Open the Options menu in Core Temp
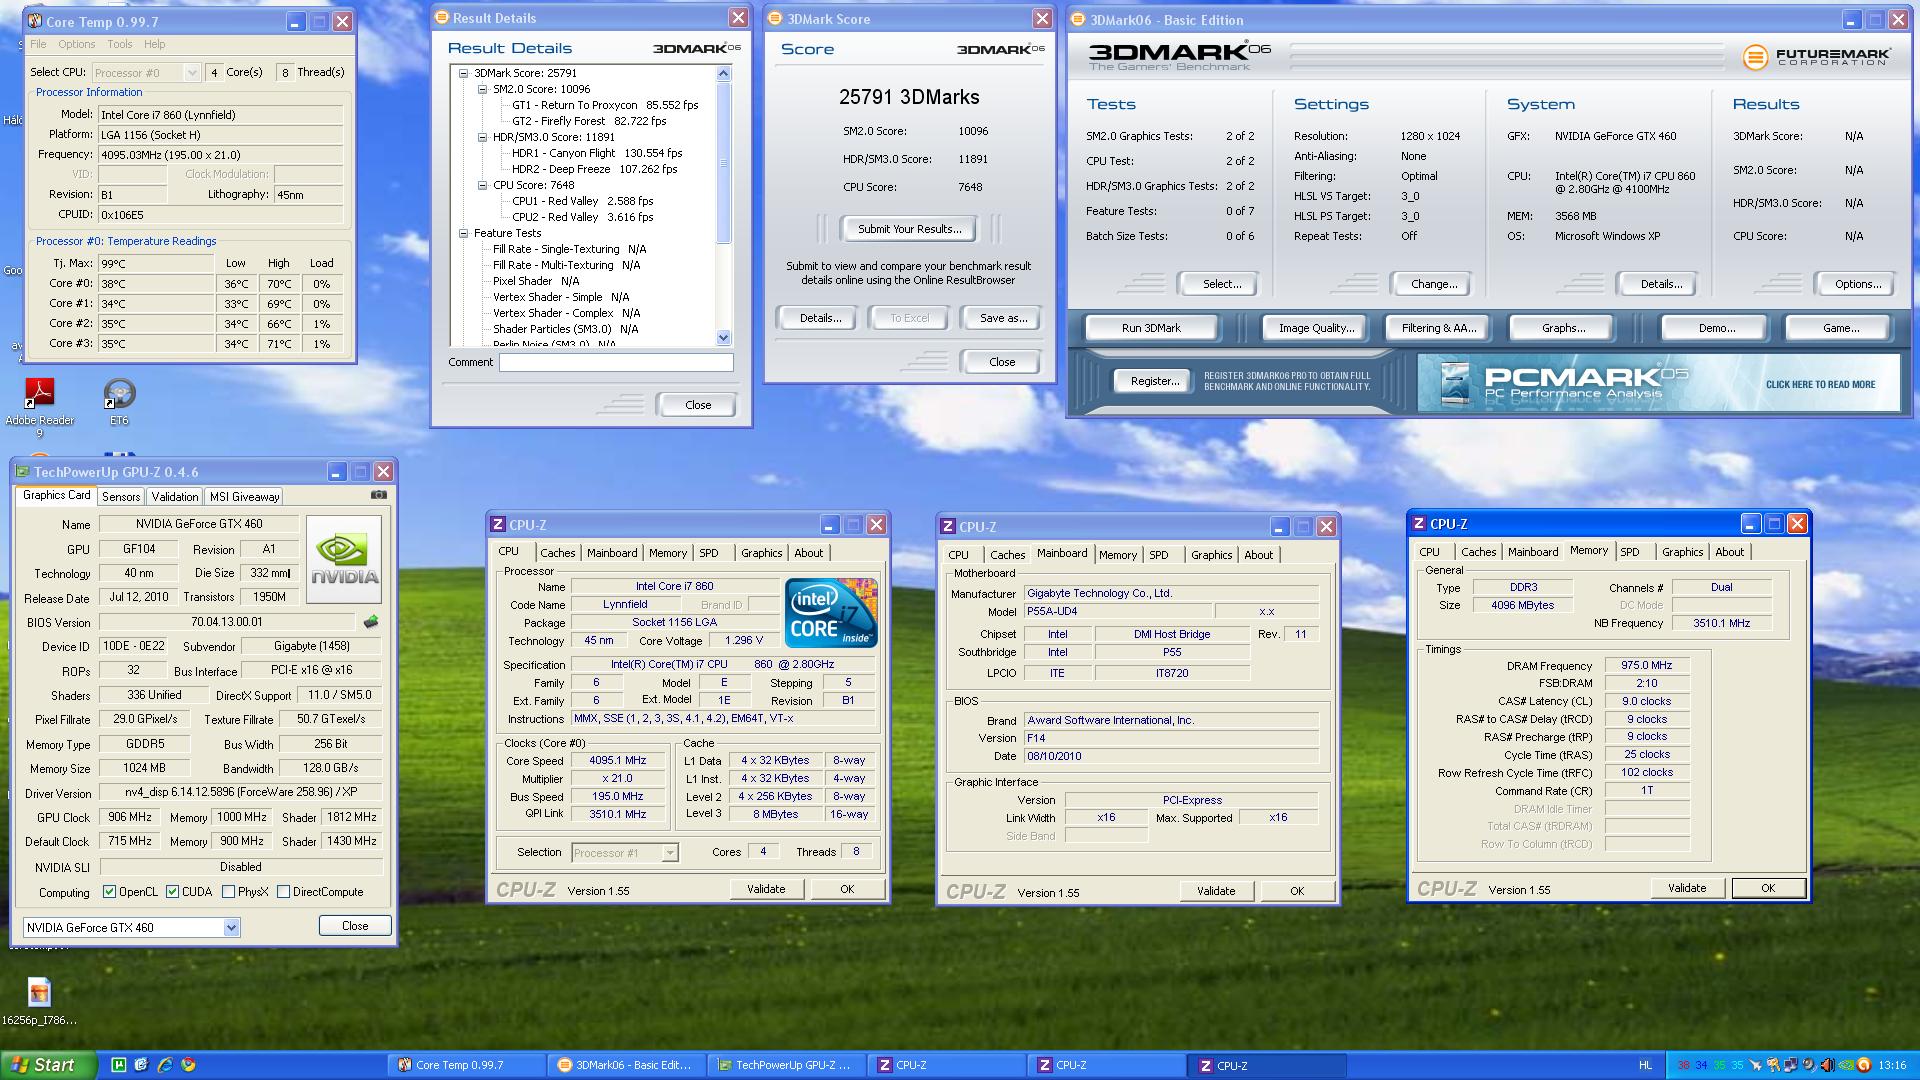Image resolution: width=1920 pixels, height=1080 pixels. tap(77, 44)
